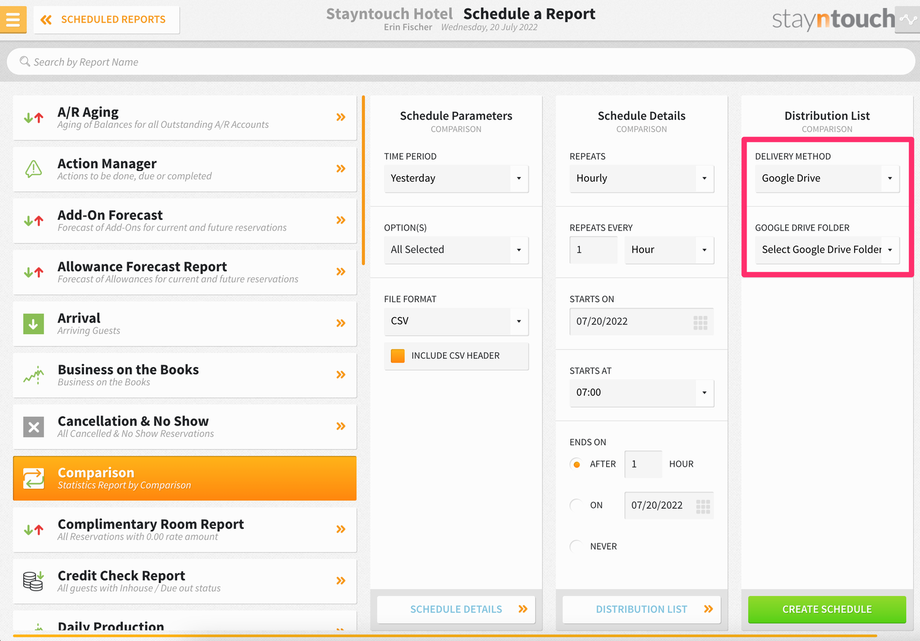Image resolution: width=920 pixels, height=641 pixels.
Task: Open the Arrival report chevron
Action: pos(341,323)
